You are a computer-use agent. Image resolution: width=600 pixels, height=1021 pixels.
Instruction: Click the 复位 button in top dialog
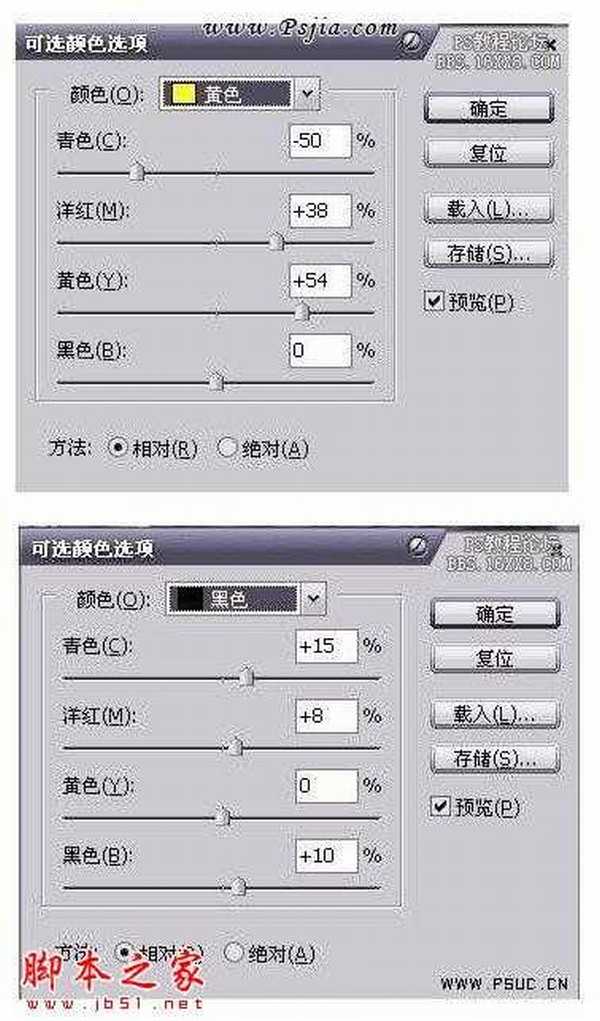(x=491, y=154)
